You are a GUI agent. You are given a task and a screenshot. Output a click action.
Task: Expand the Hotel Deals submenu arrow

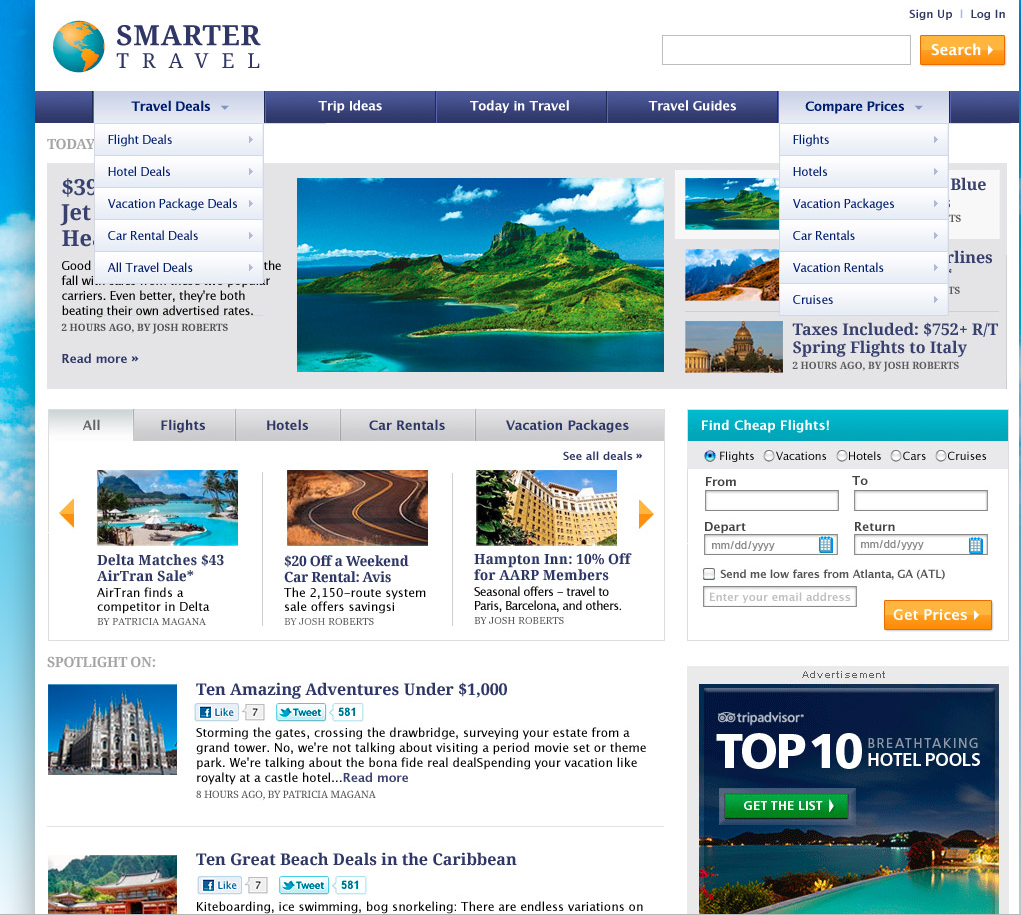(x=251, y=171)
